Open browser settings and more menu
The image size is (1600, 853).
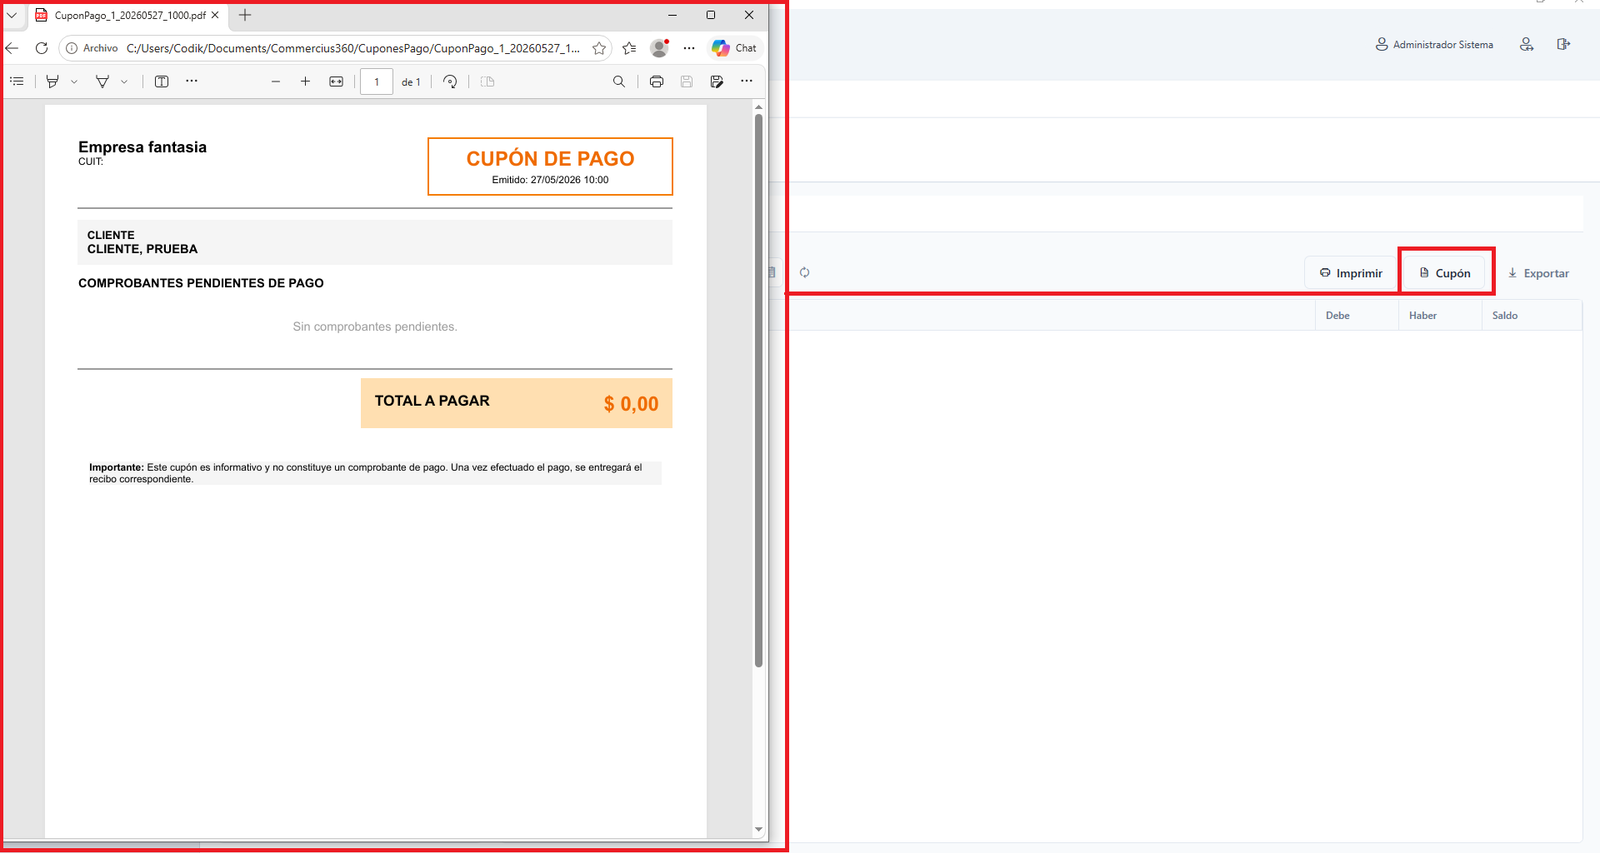pyautogui.click(x=689, y=48)
